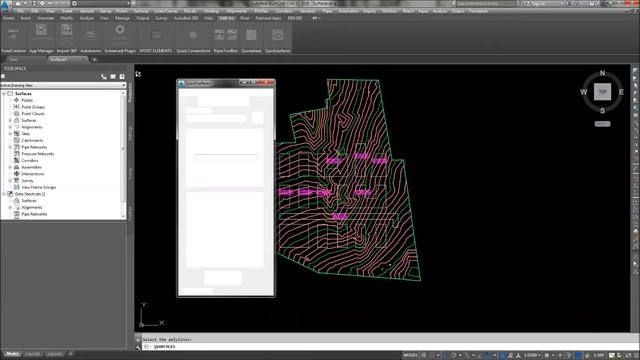Screen dimensions: 640x360
Task: Open the Insert ribbon tab
Action: coord(26,18)
